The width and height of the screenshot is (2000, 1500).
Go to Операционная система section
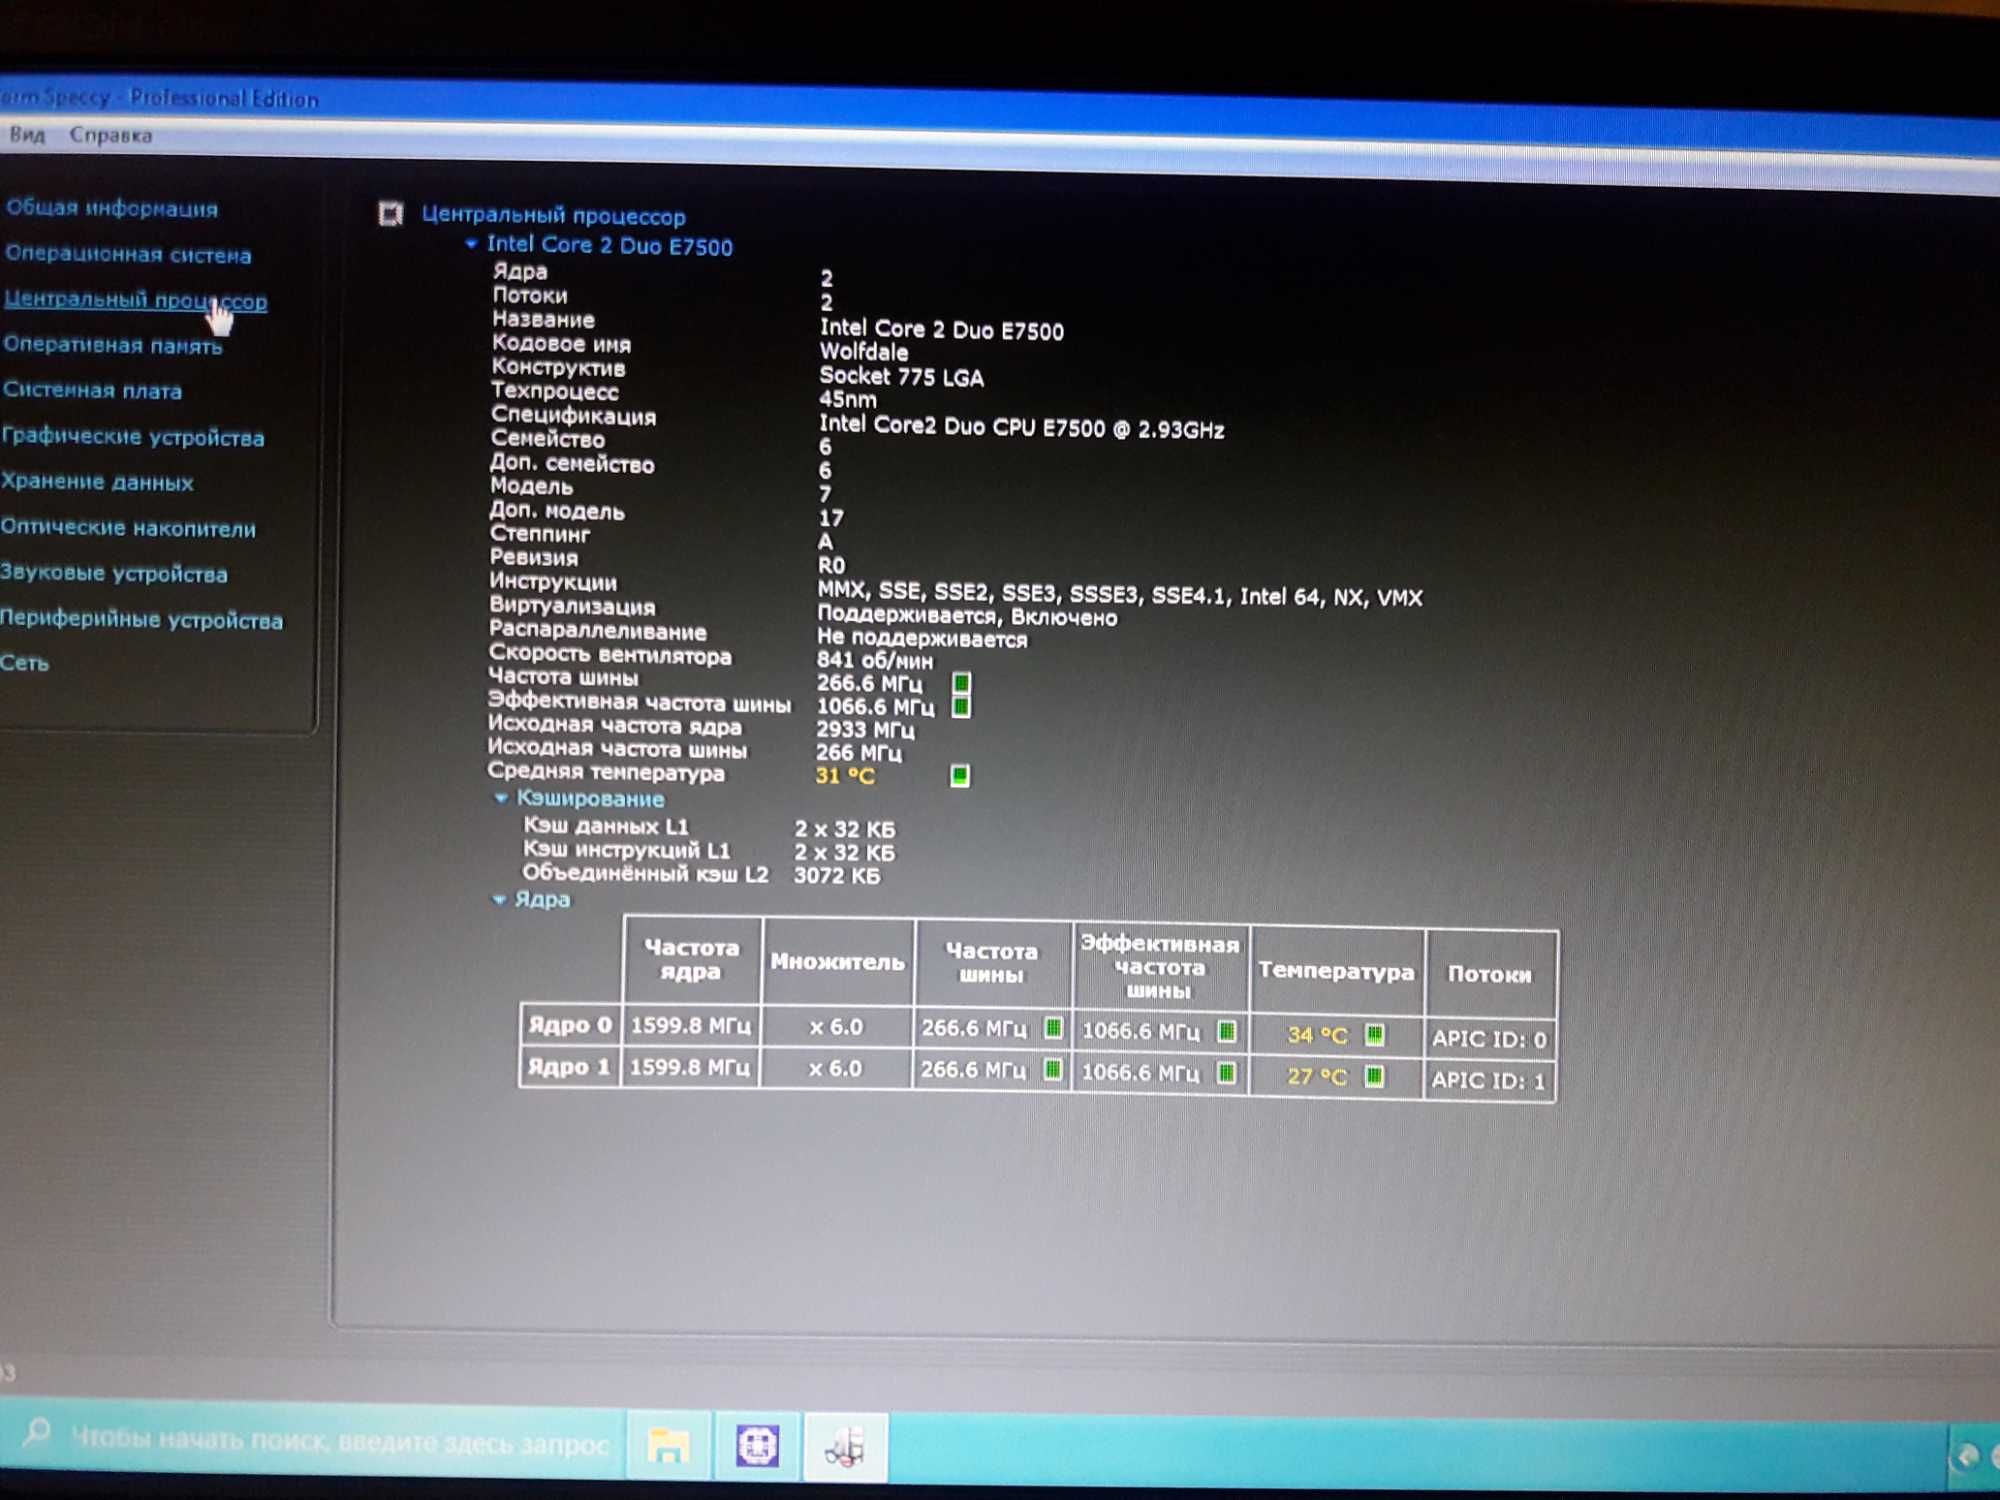(x=128, y=254)
